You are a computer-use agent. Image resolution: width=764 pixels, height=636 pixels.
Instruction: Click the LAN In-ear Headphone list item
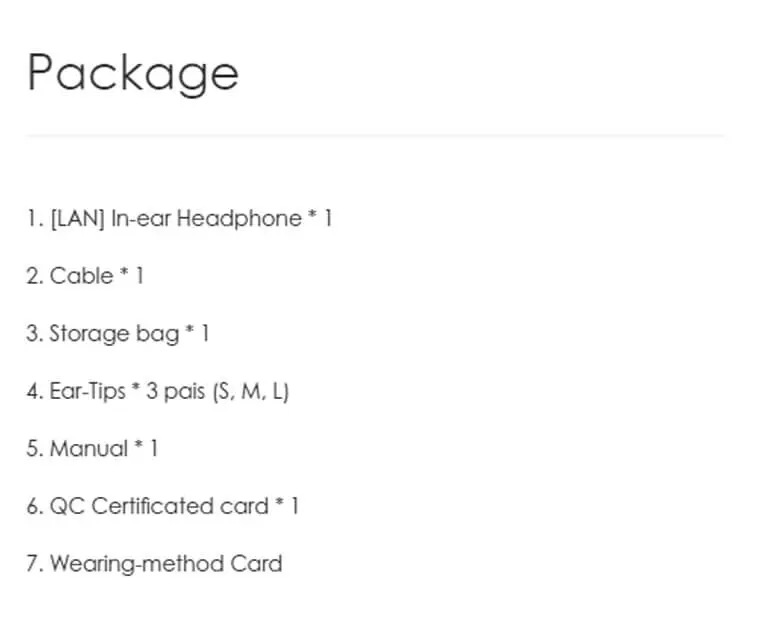179,218
